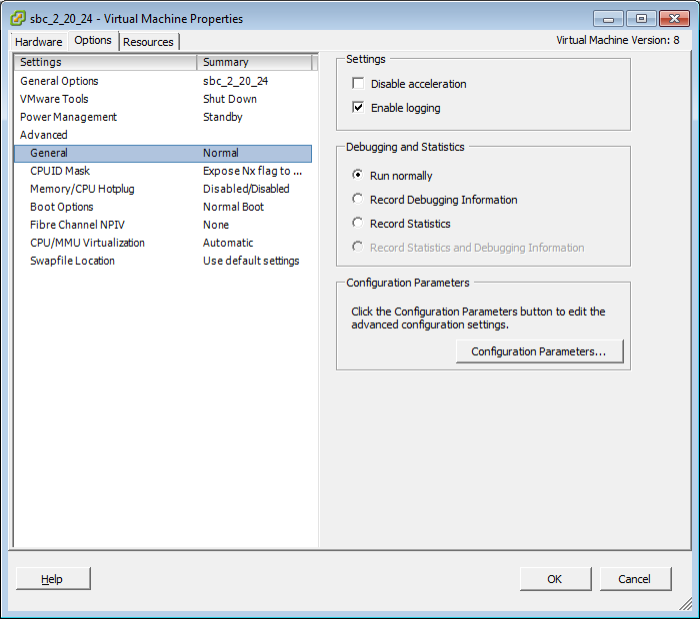
Task: Select Run normally radio option
Action: click(358, 176)
